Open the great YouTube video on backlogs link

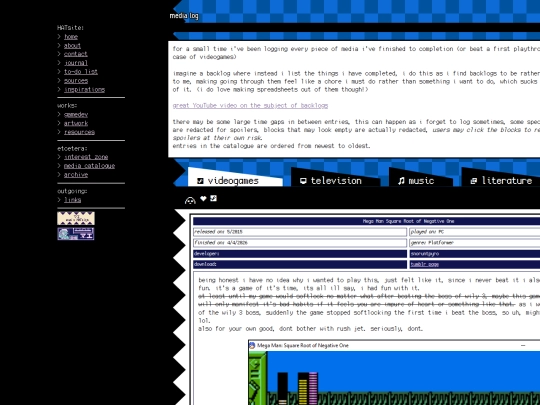pos(250,105)
